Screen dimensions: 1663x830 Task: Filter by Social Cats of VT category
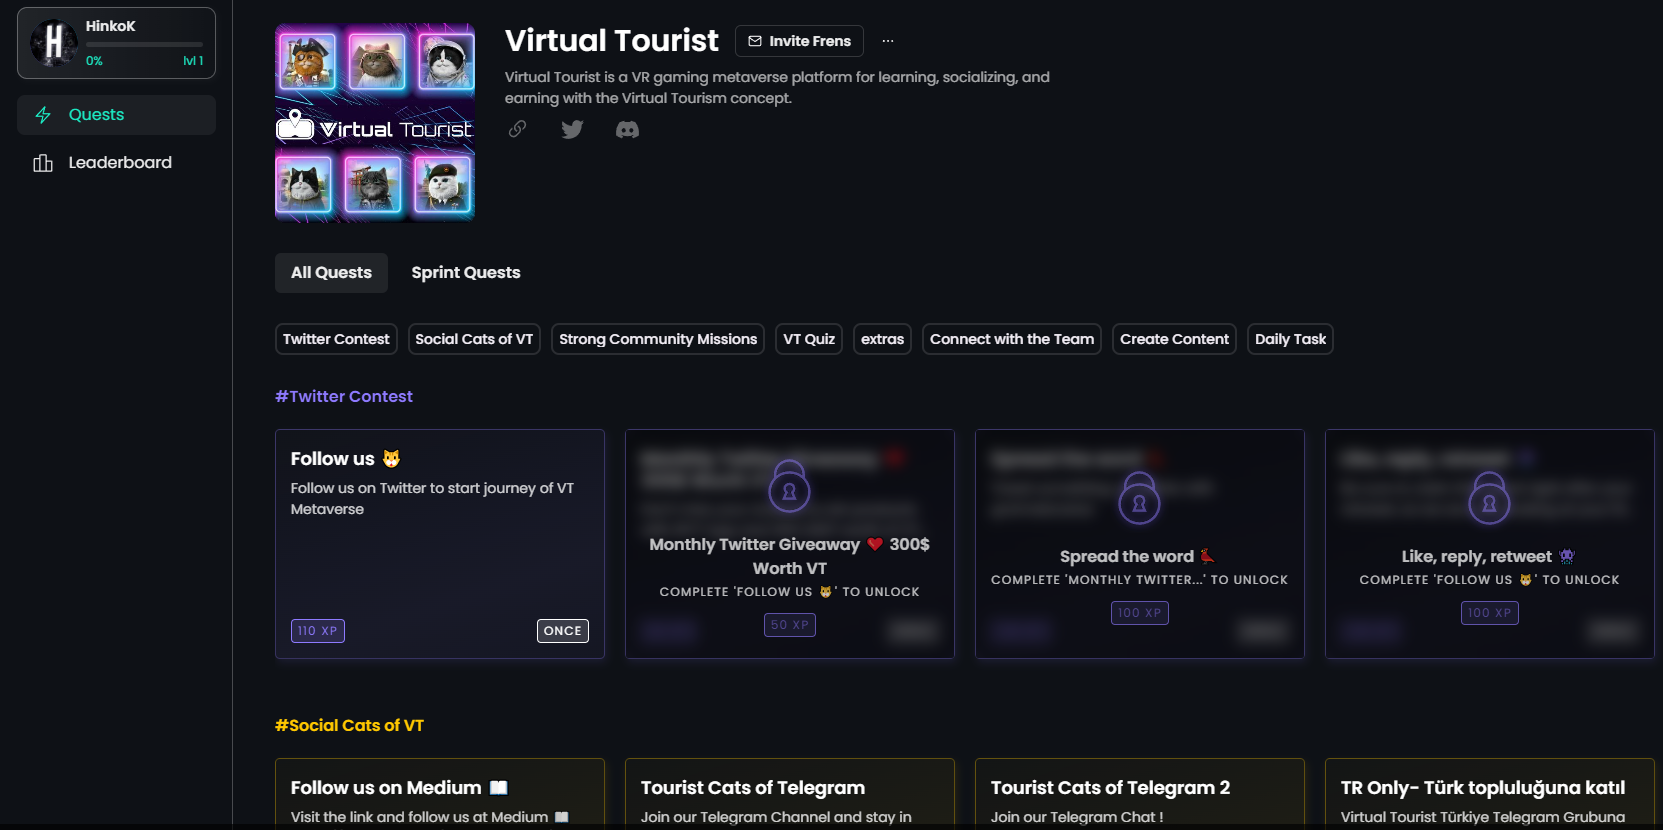(x=474, y=339)
